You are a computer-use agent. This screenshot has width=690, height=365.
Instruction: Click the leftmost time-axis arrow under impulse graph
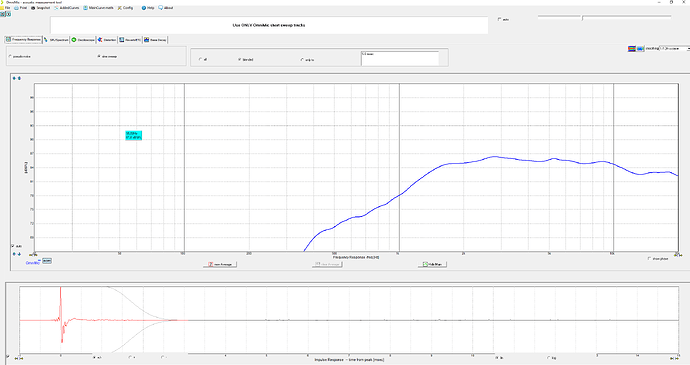coord(16,358)
